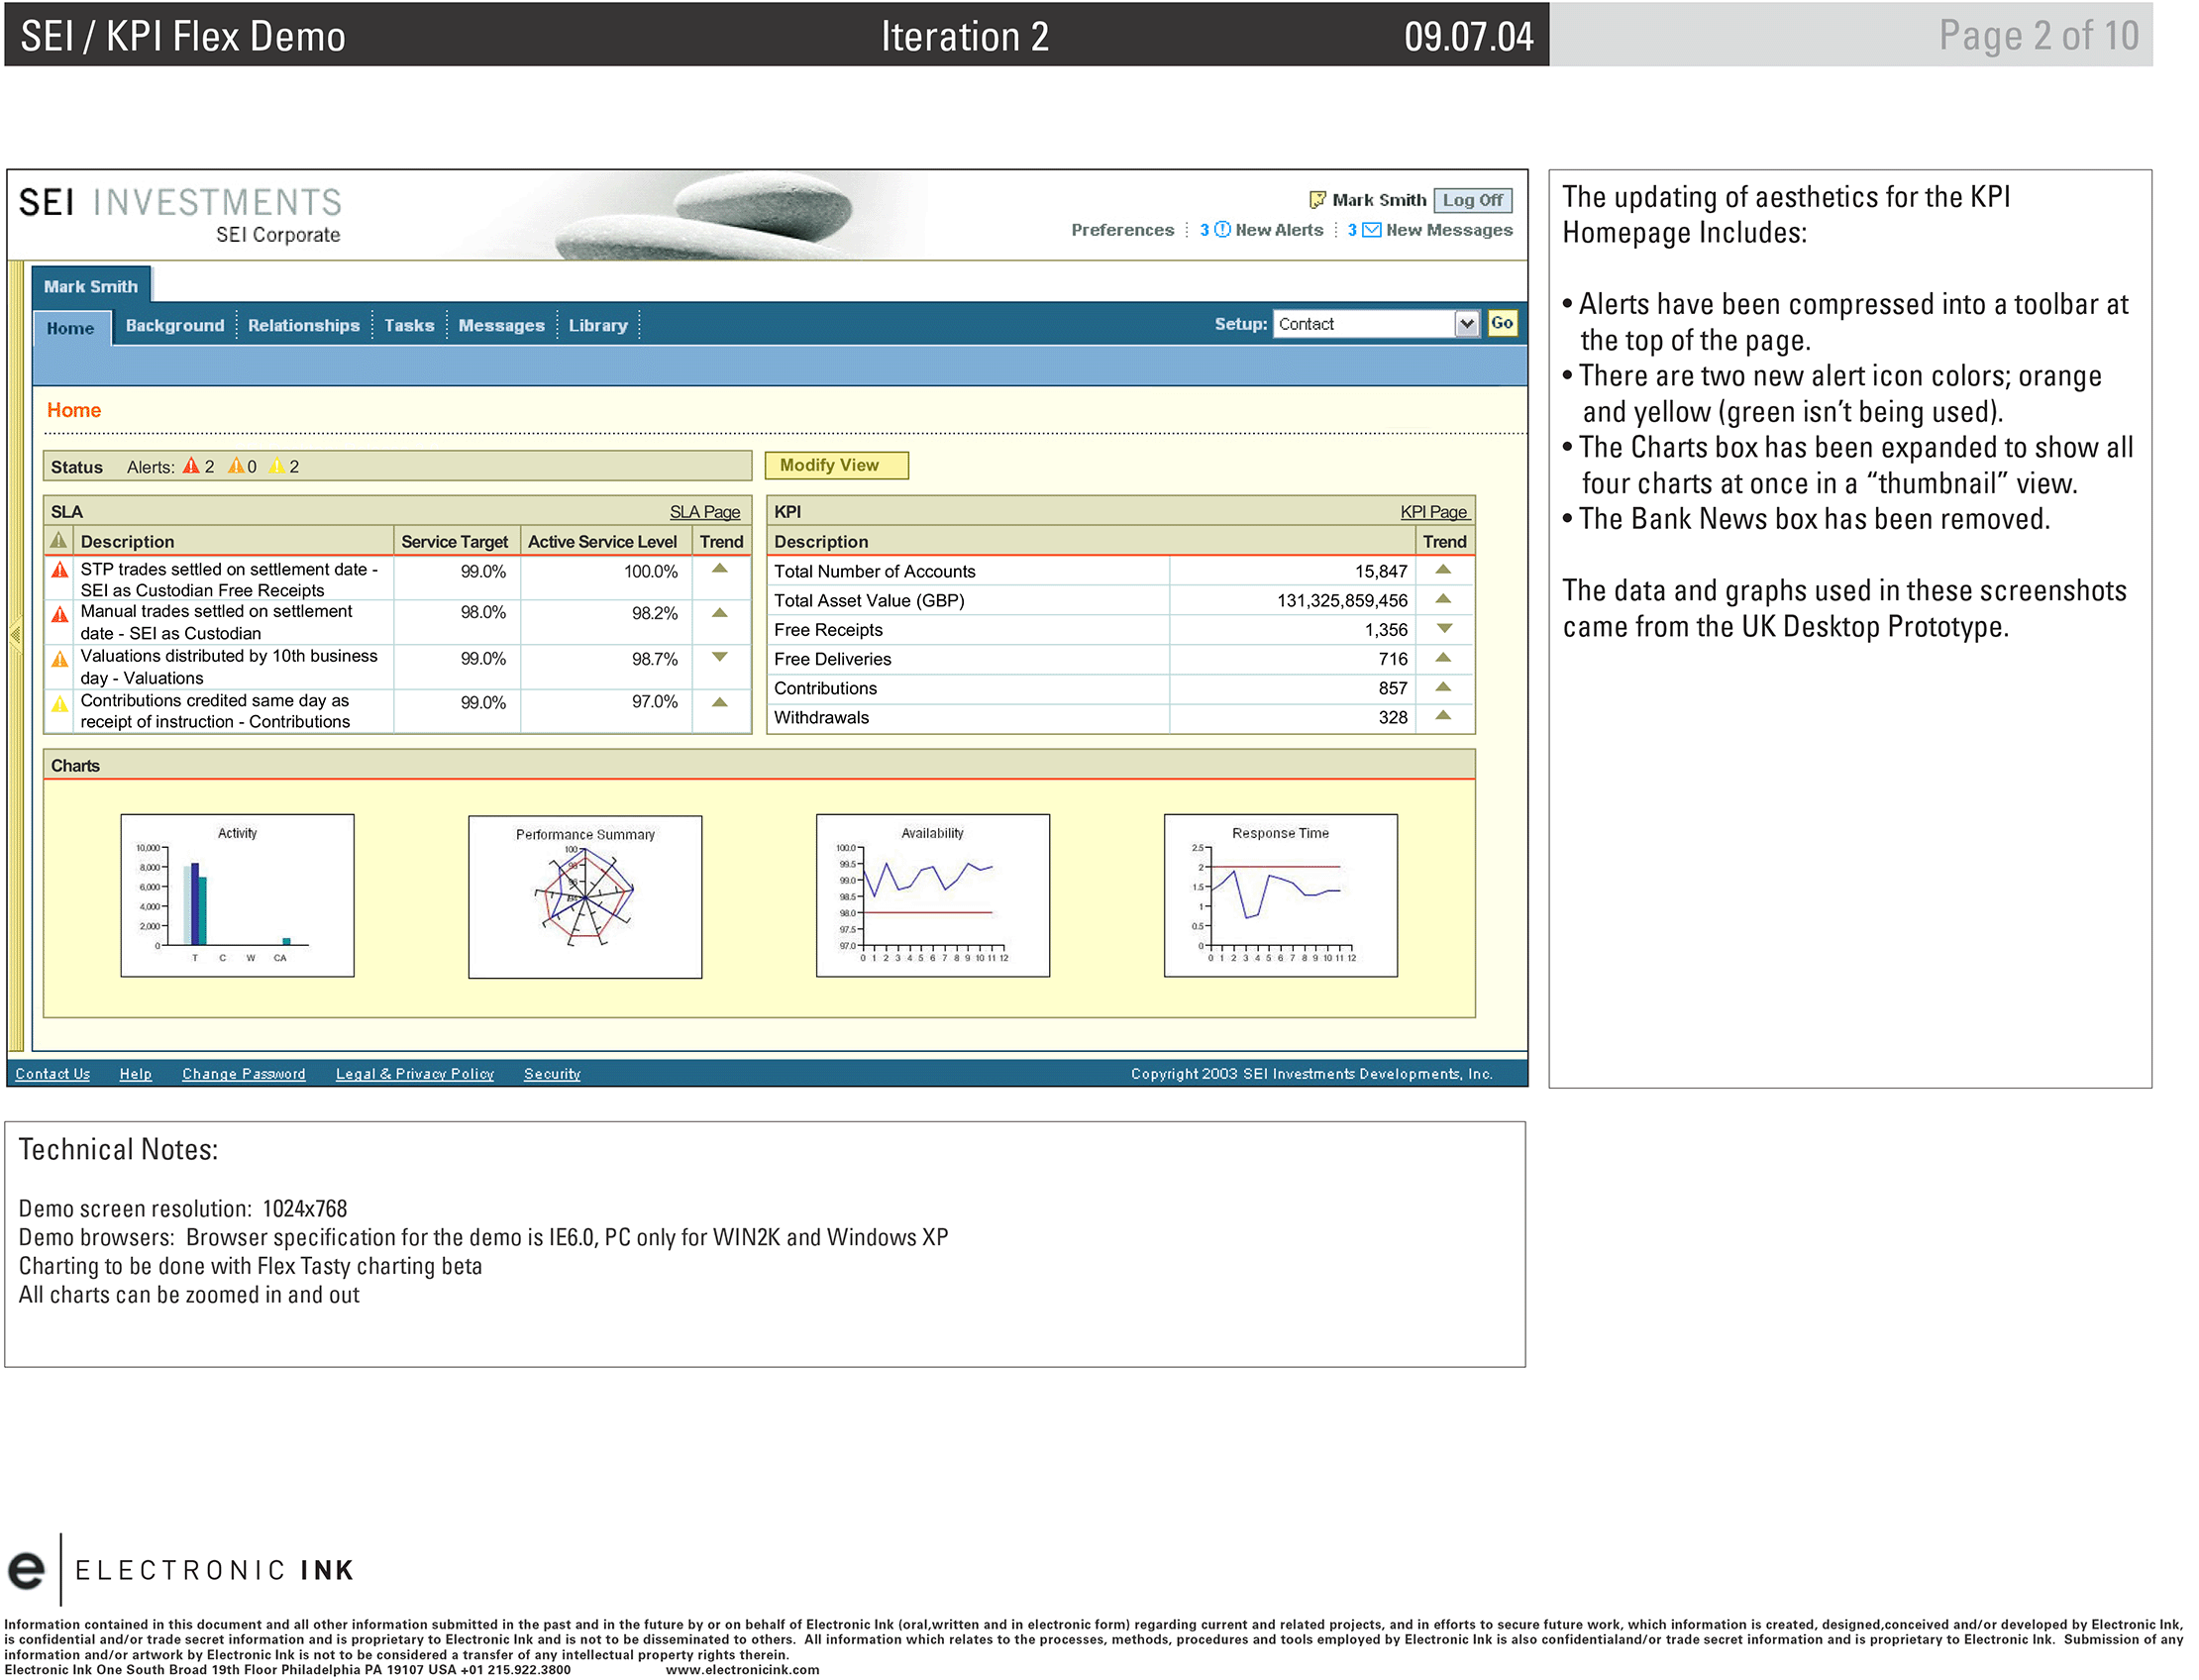
Task: Click the yellow alert icon in Status bar
Action: pyautogui.click(x=277, y=466)
